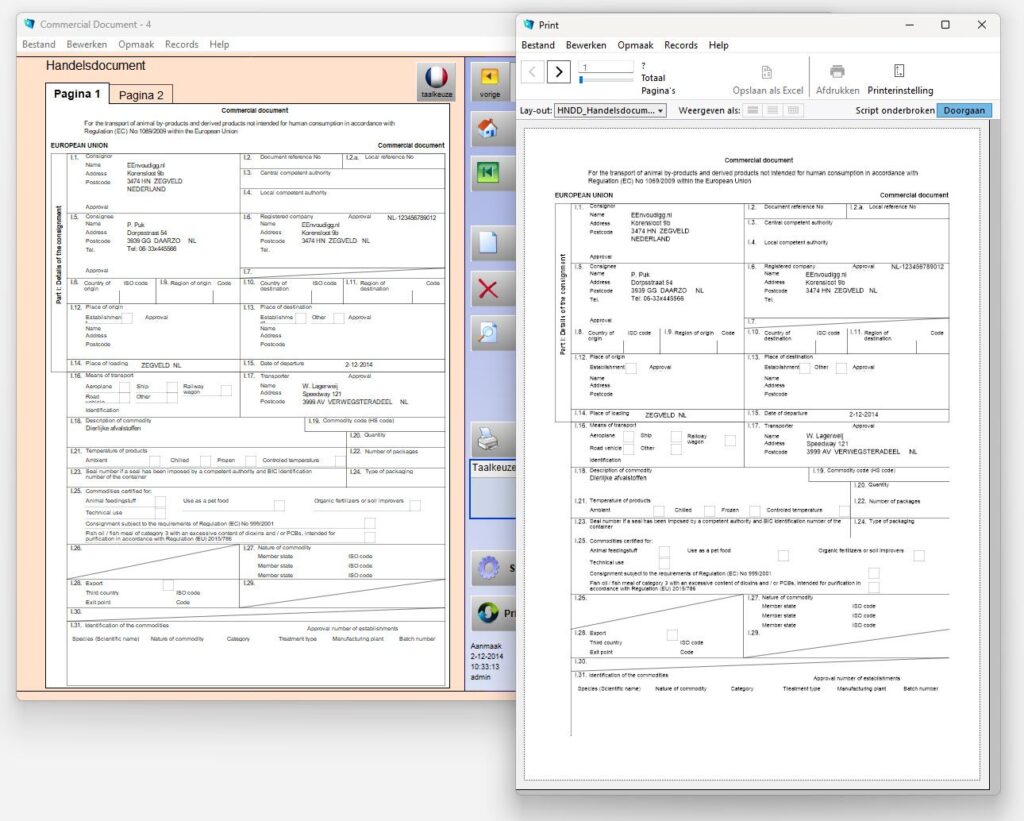Click the magnifier search document icon

pyautogui.click(x=488, y=333)
